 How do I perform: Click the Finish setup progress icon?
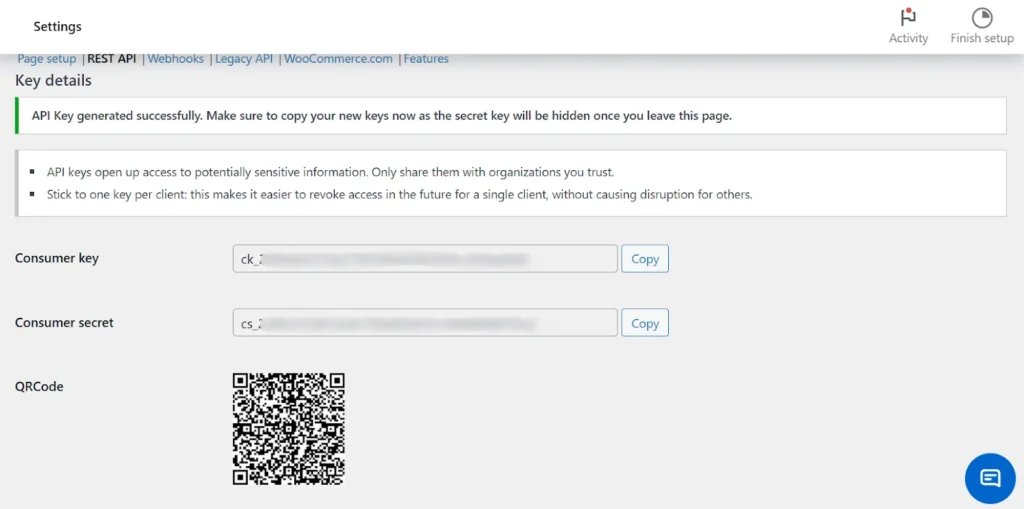coord(981,18)
